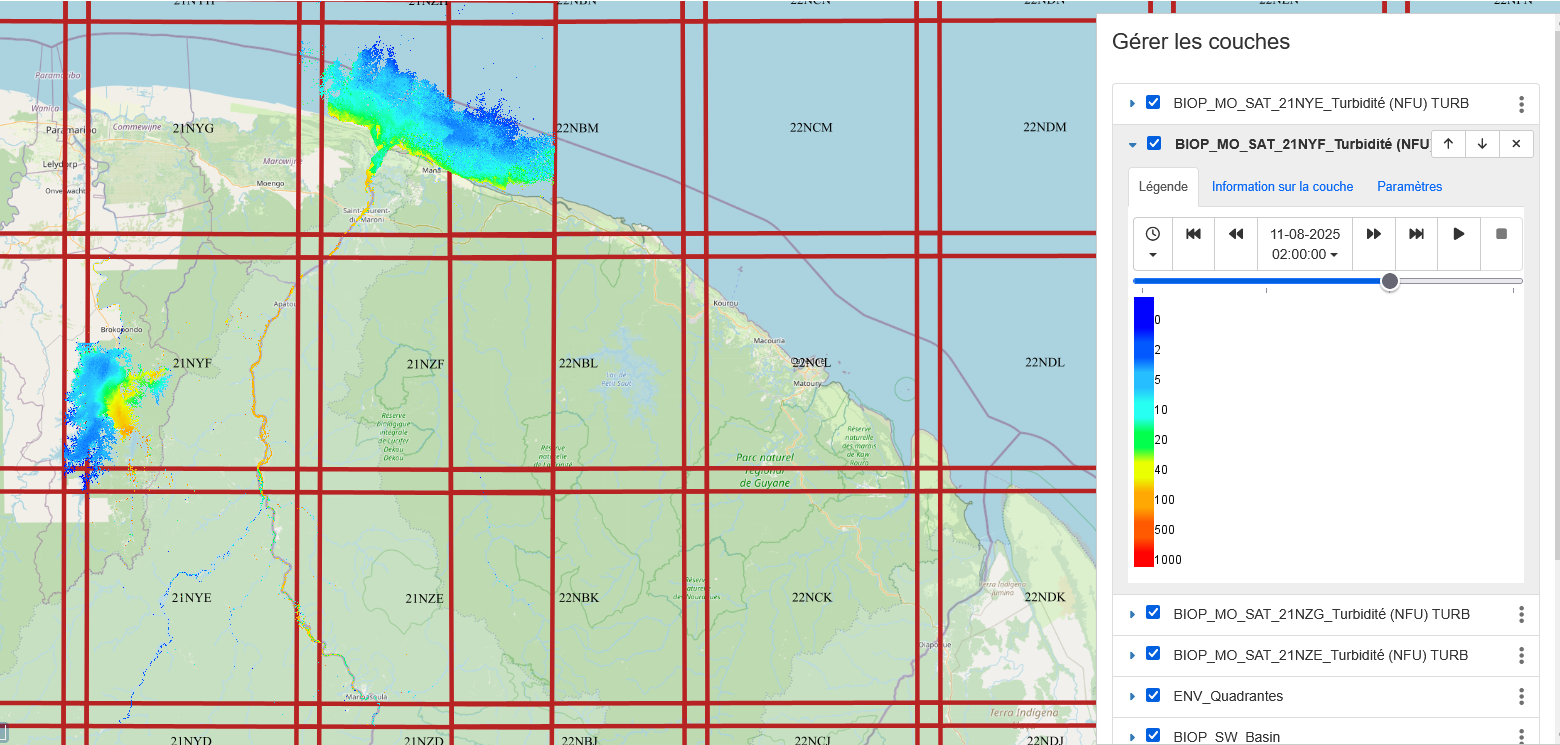Image resolution: width=1560 pixels, height=745 pixels.
Task: Click the clock icon in time controls
Action: tap(1153, 234)
